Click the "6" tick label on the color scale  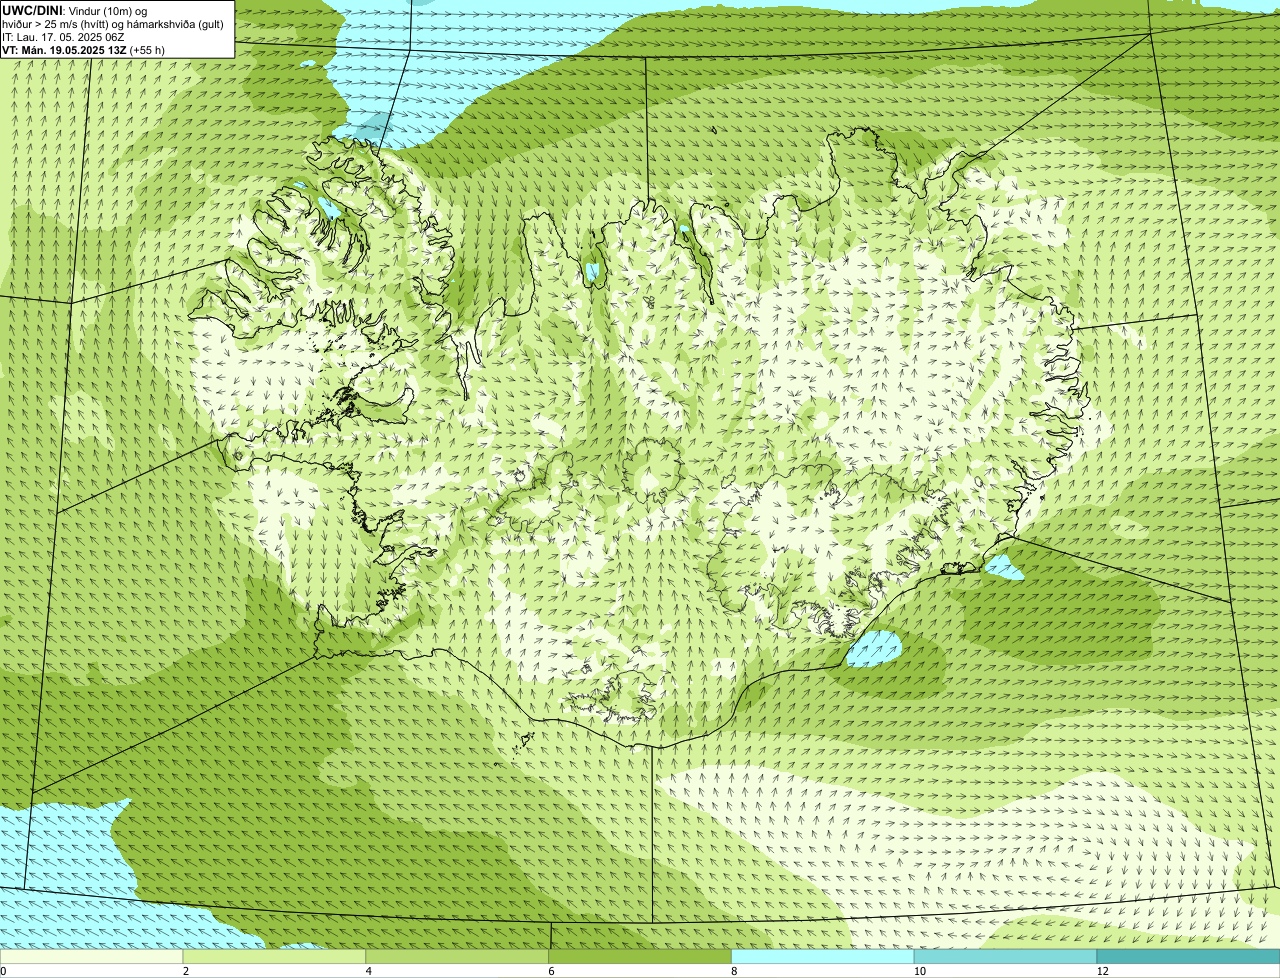[551, 971]
